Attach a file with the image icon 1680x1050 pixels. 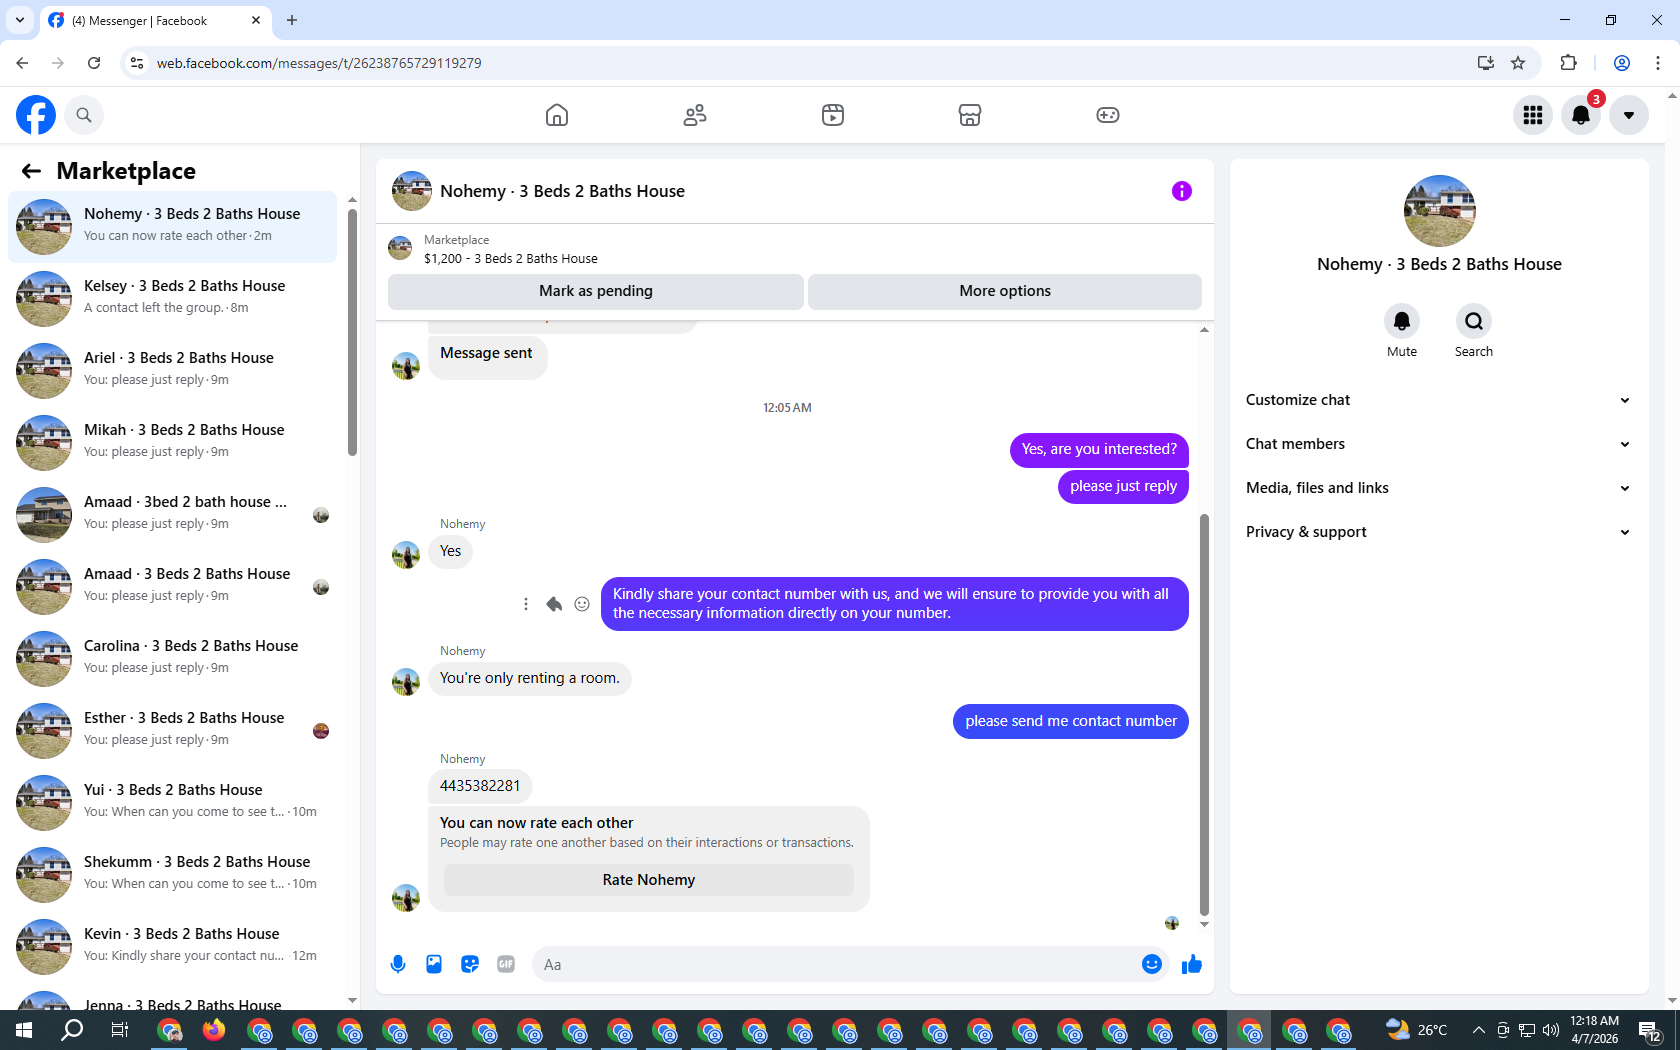pyautogui.click(x=434, y=964)
